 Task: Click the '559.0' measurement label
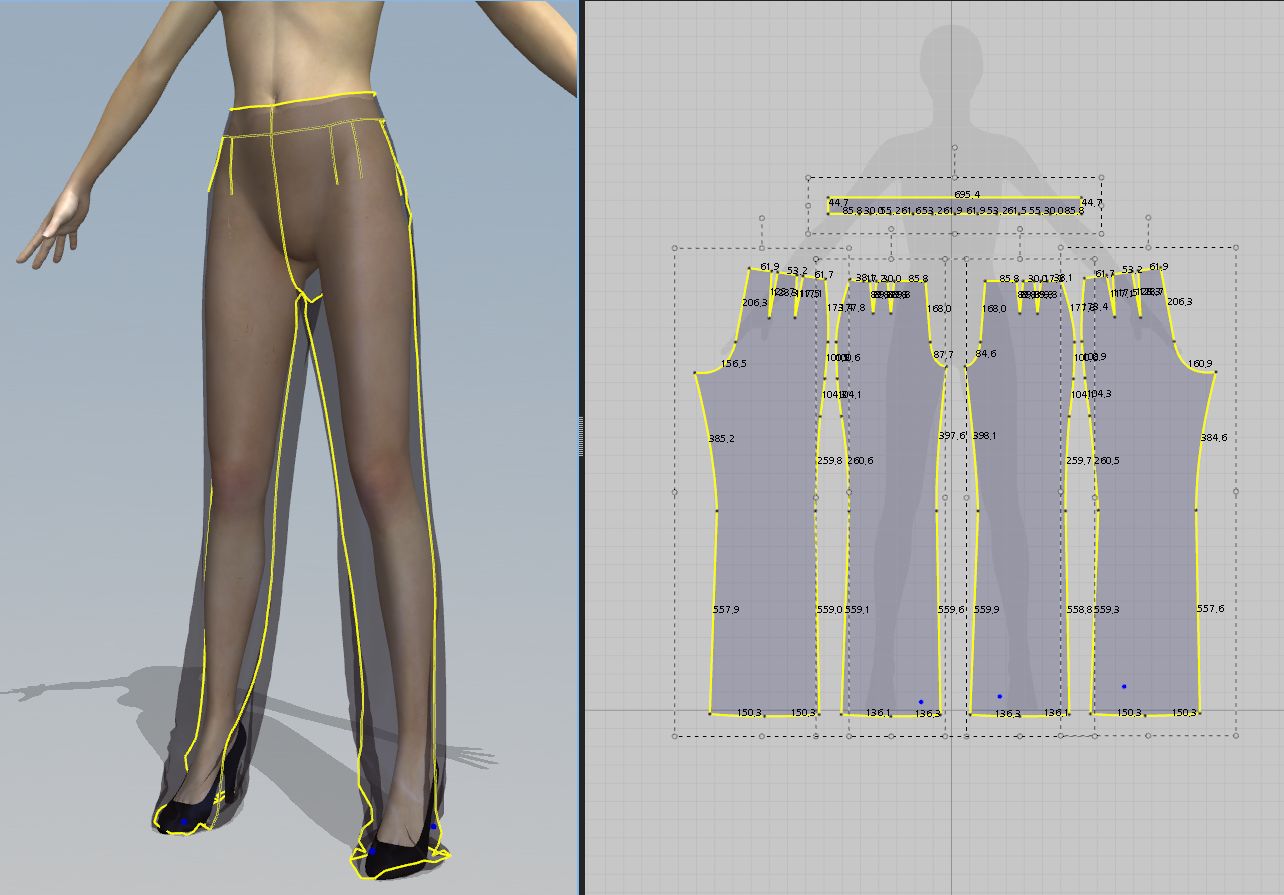[x=831, y=609]
